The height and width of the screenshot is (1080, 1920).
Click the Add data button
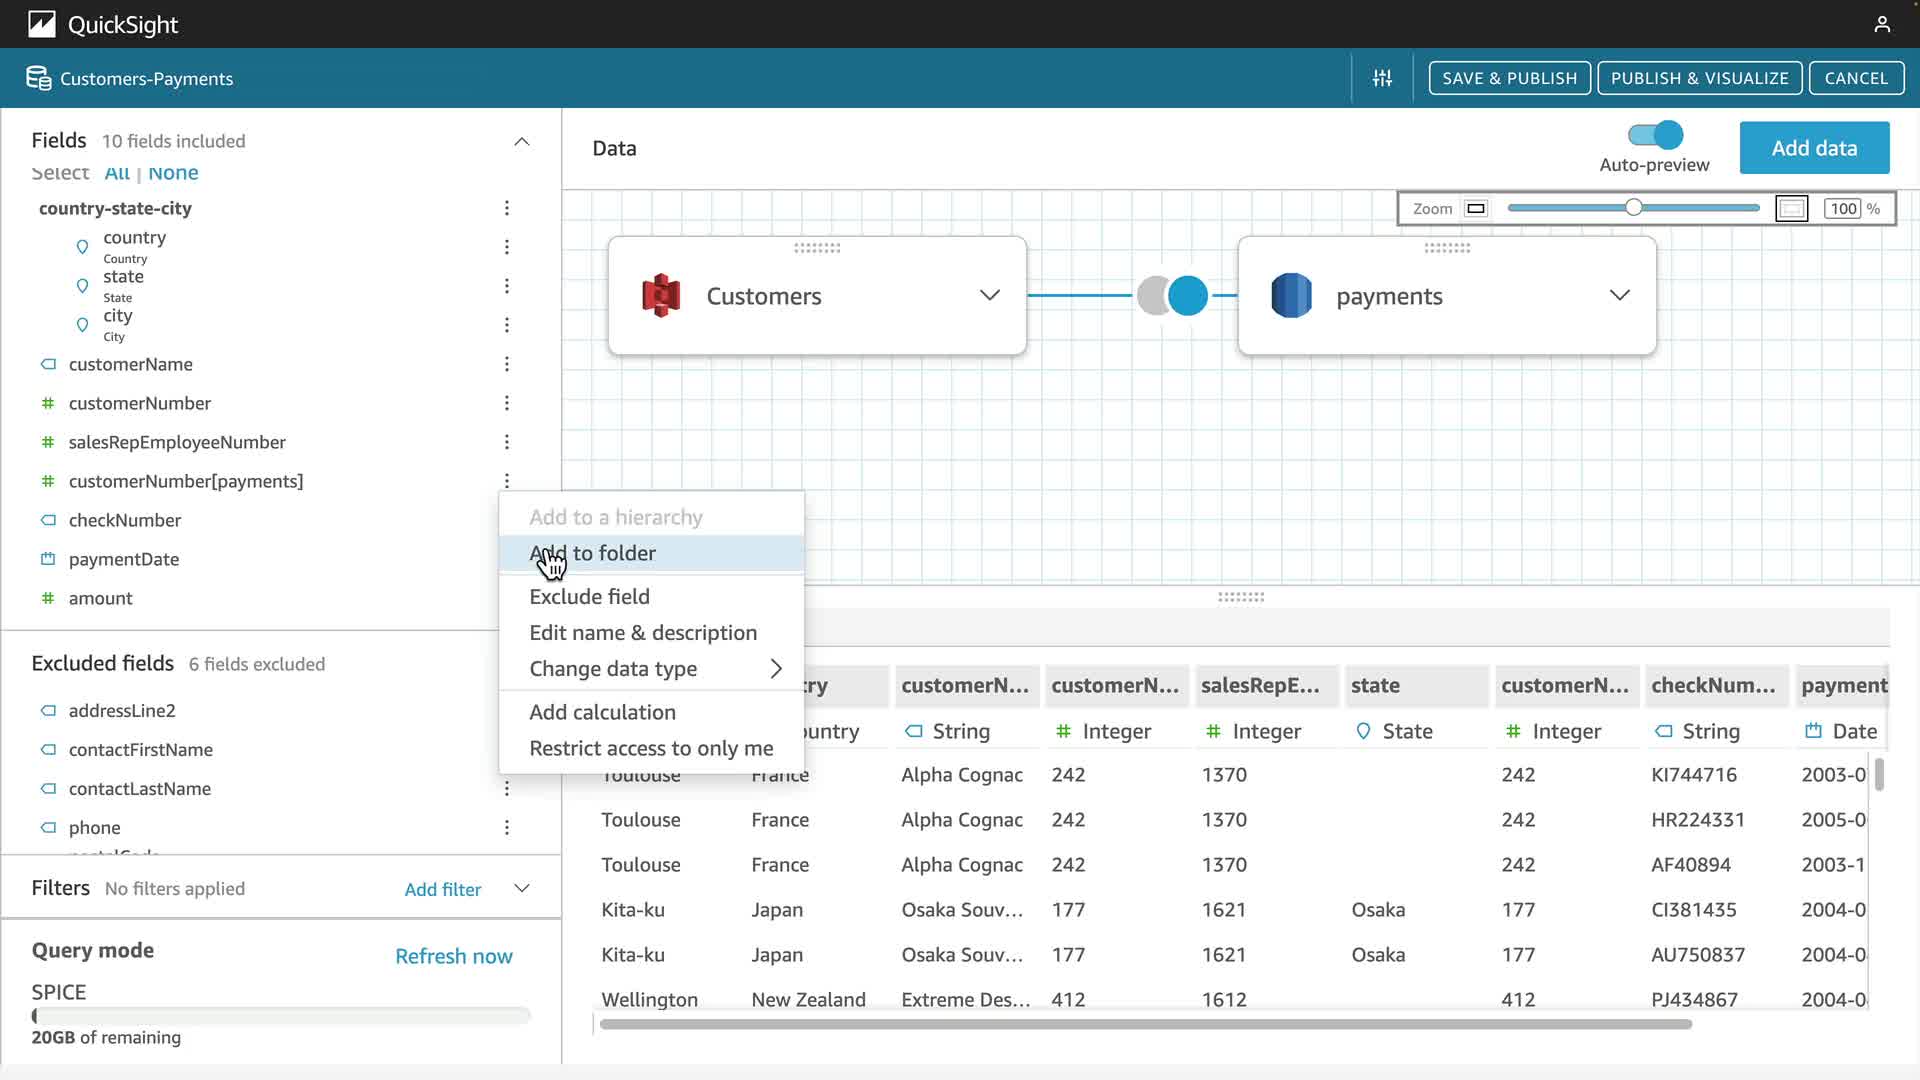[1814, 148]
